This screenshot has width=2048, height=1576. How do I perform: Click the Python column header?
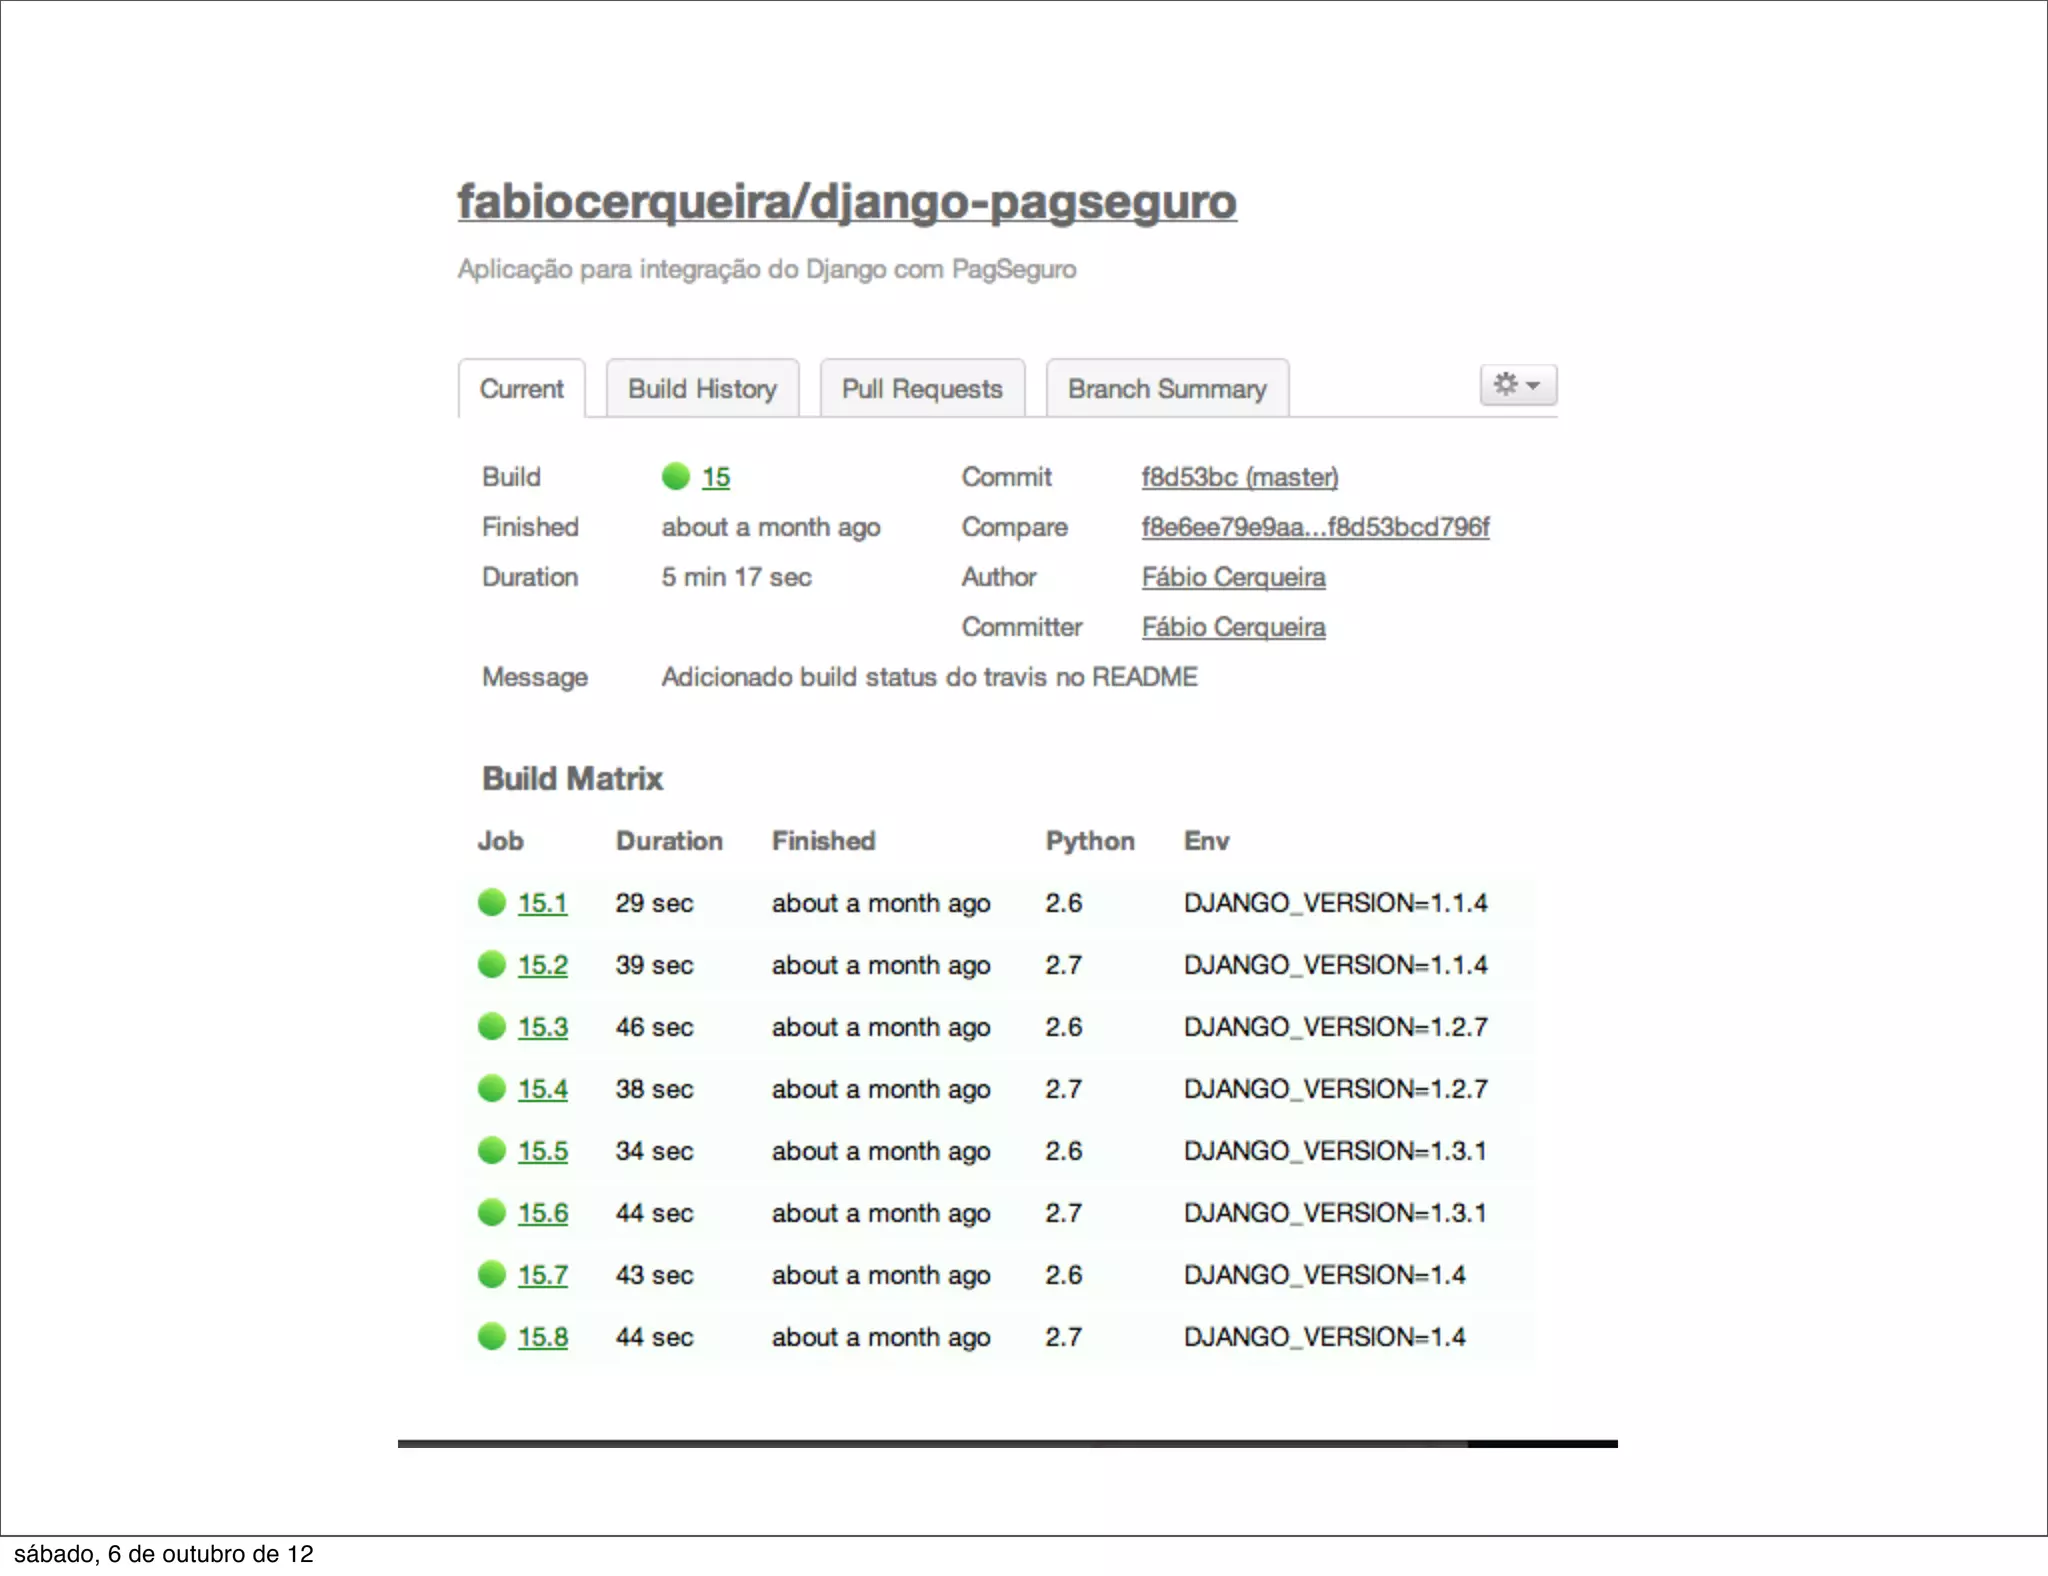pos(1090,841)
